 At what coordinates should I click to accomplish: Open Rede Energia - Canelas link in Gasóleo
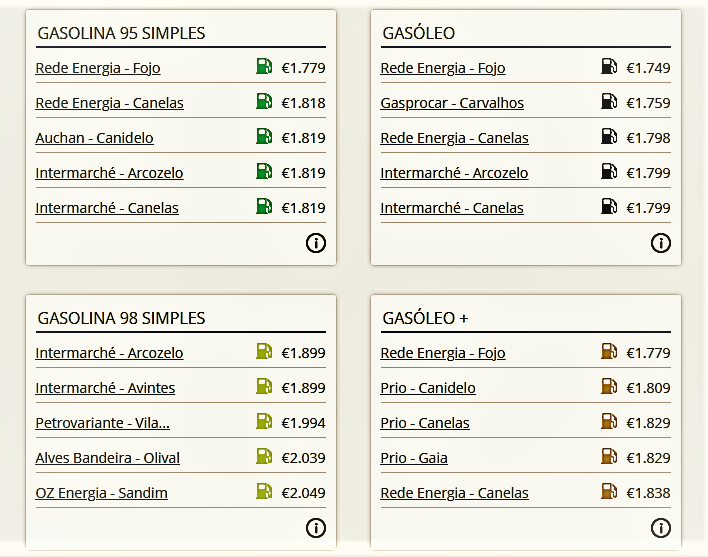point(454,138)
